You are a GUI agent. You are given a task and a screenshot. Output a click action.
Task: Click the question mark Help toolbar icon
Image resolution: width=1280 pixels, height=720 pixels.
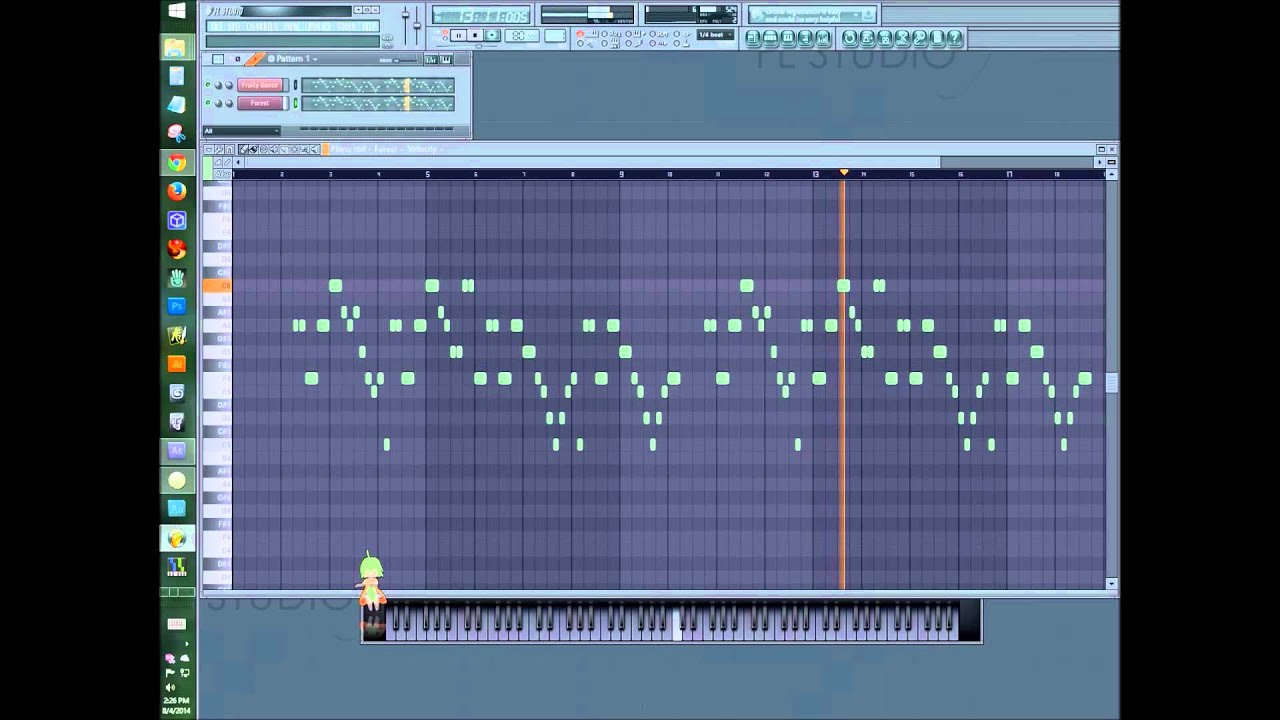[x=954, y=38]
